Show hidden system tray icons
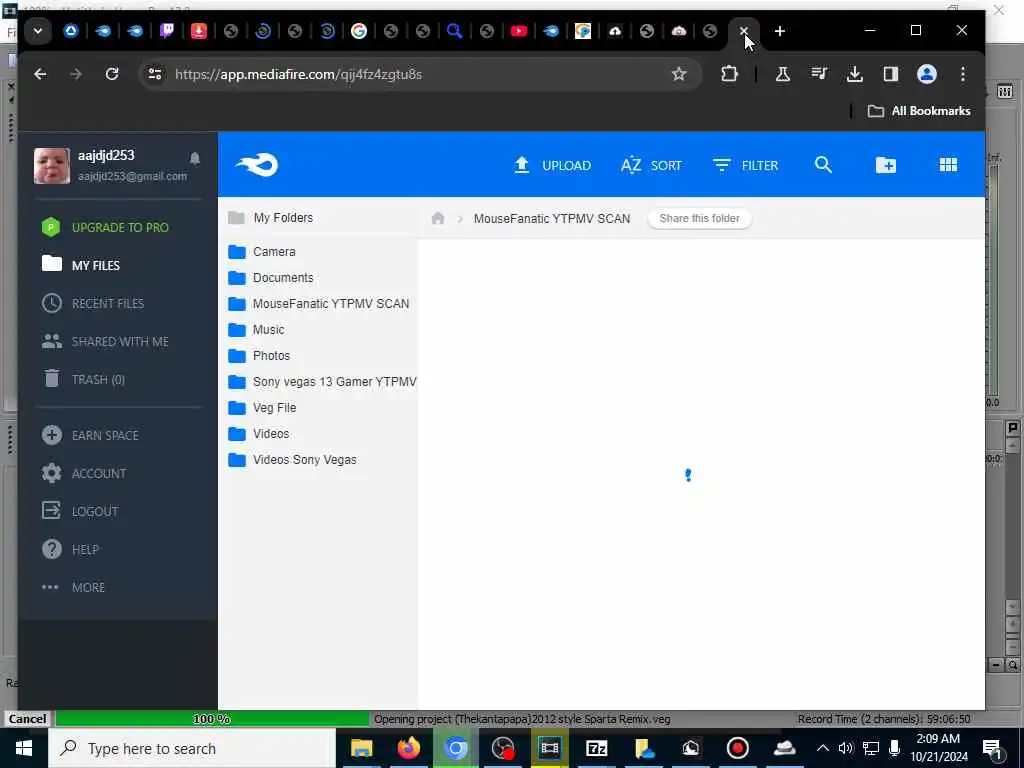1024x768 pixels. click(823, 748)
